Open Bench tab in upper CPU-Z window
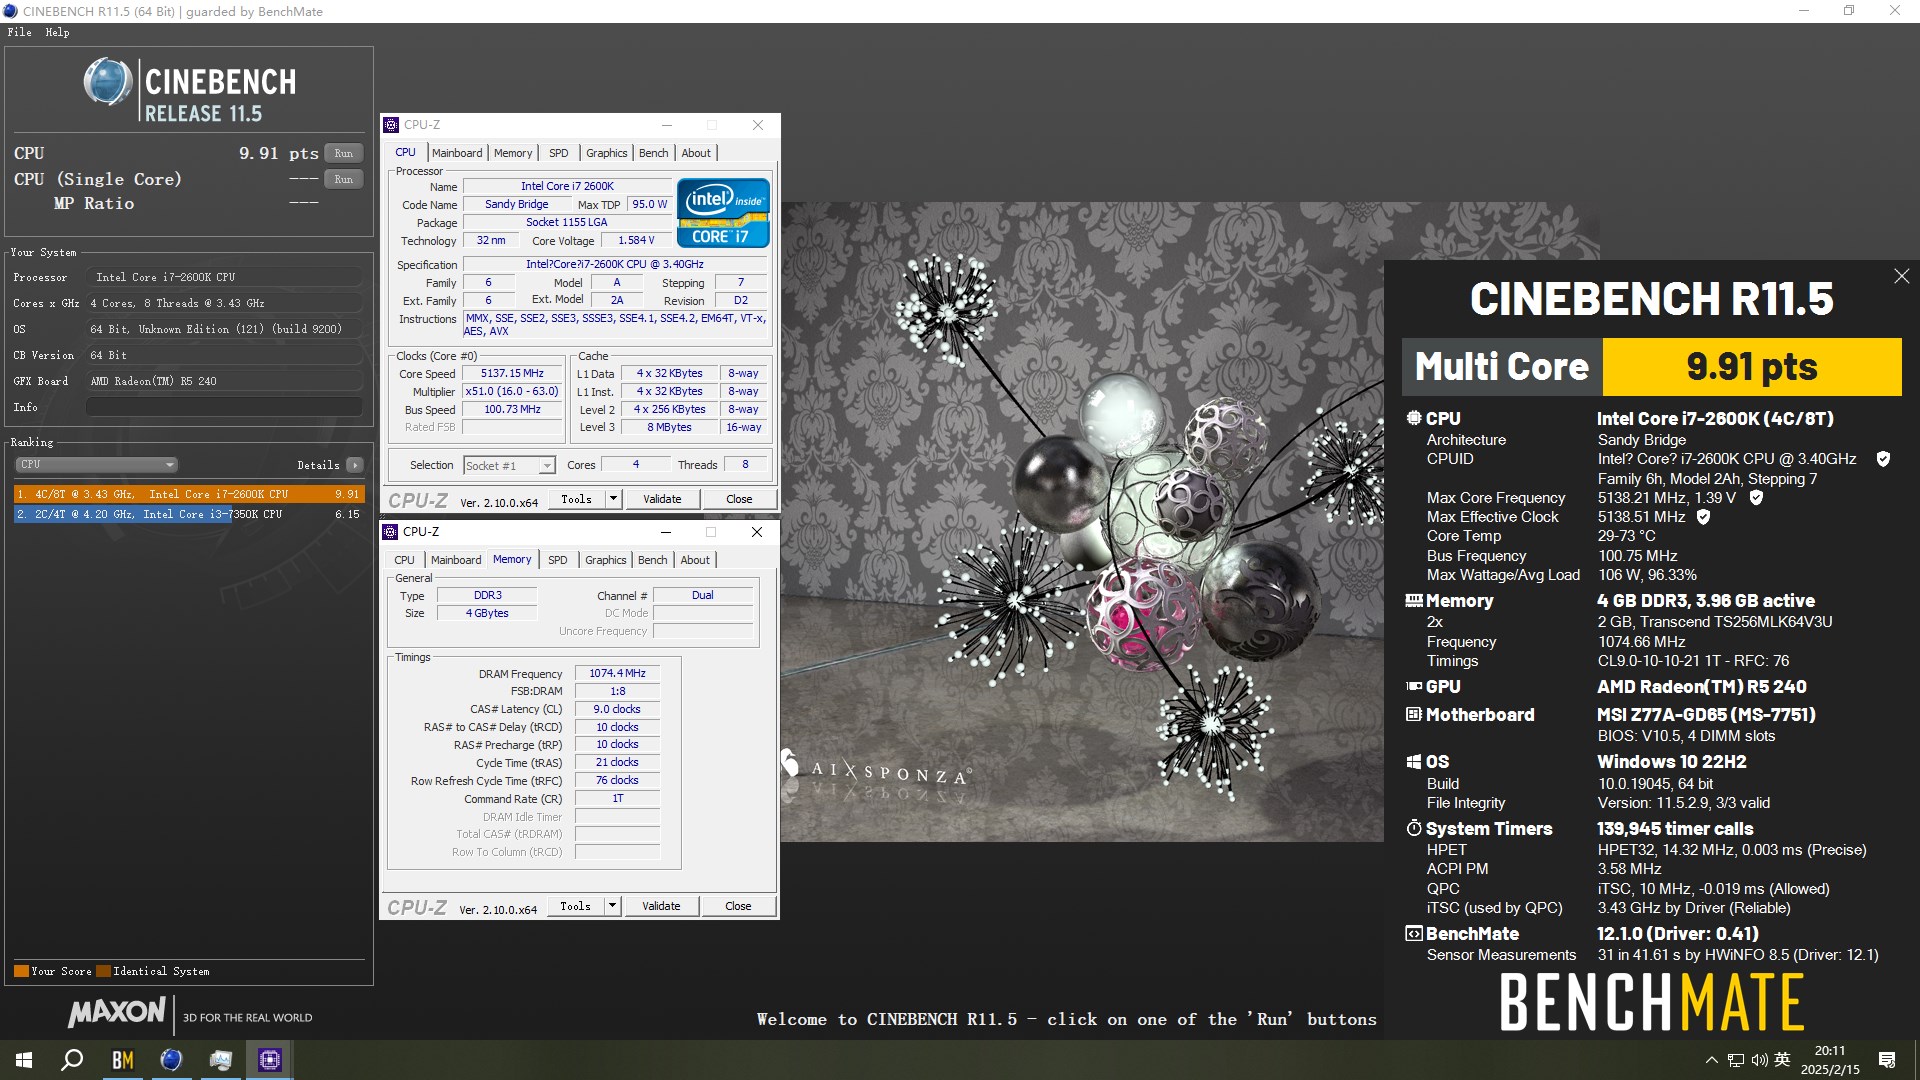This screenshot has width=1920, height=1080. coord(653,153)
